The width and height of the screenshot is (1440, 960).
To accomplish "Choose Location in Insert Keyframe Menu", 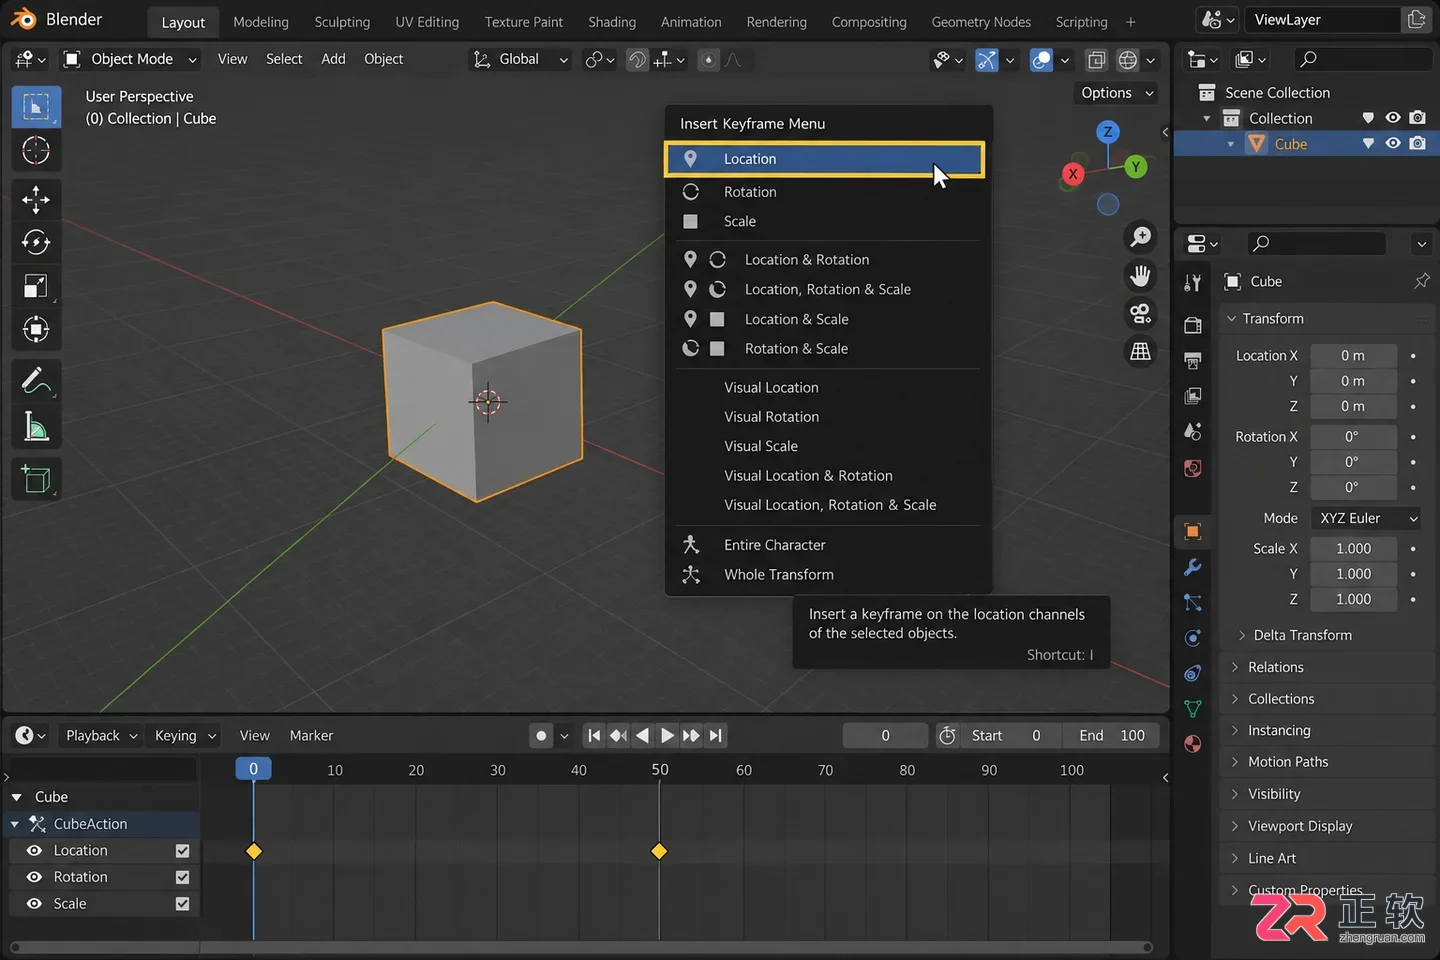I will [825, 159].
